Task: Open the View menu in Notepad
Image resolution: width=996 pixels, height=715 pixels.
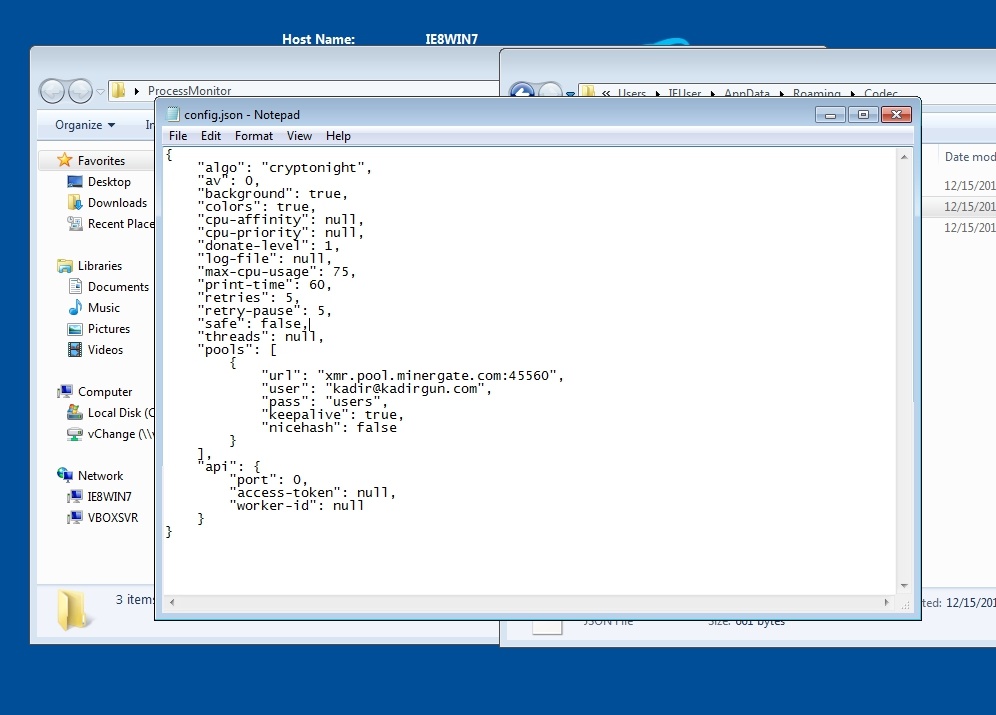Action: click(x=299, y=136)
